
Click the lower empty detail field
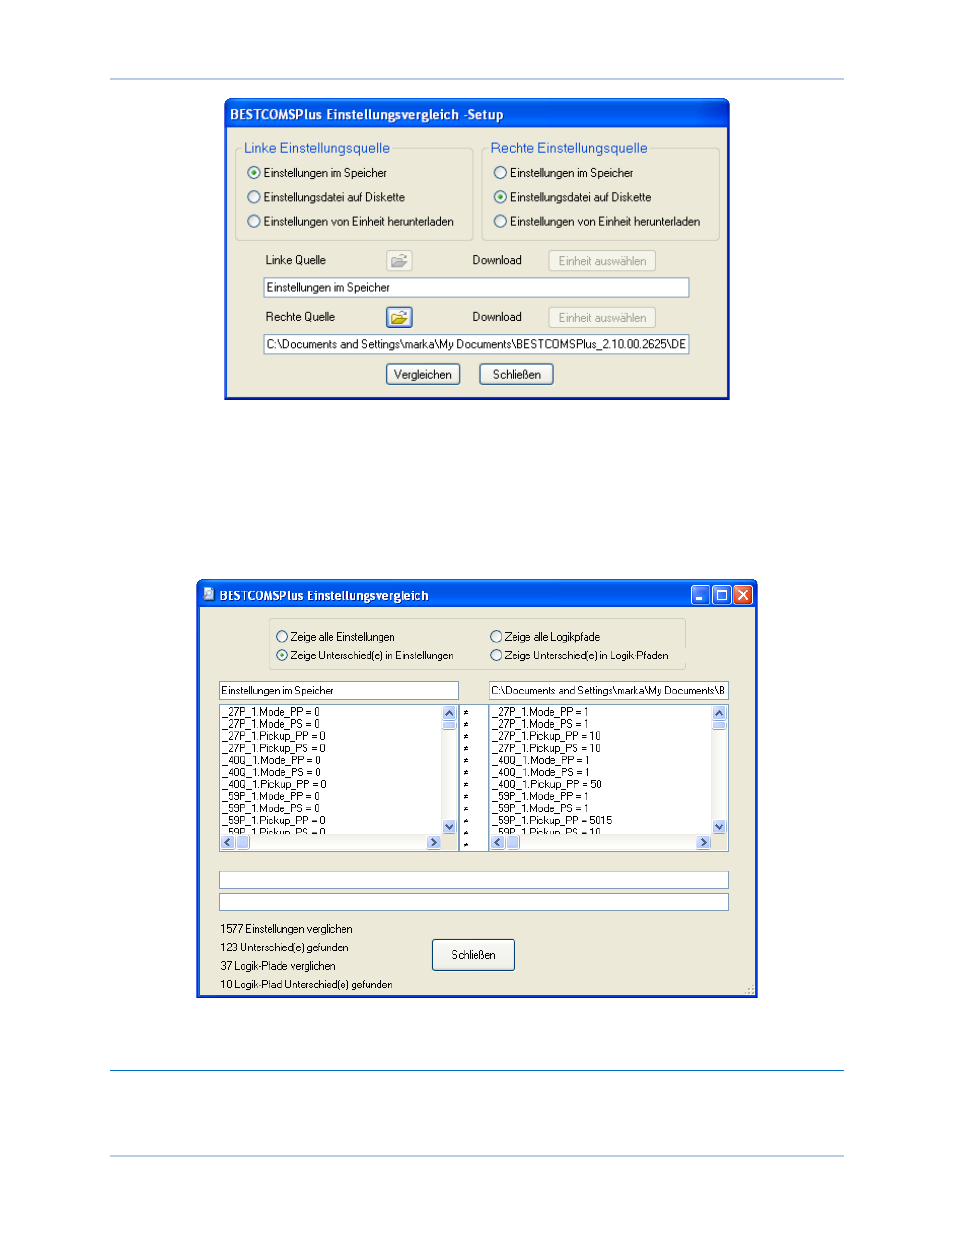tap(474, 902)
